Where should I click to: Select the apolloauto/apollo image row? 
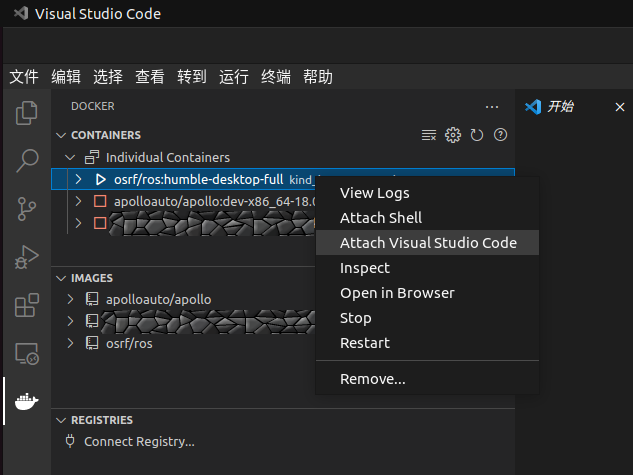pos(184,299)
